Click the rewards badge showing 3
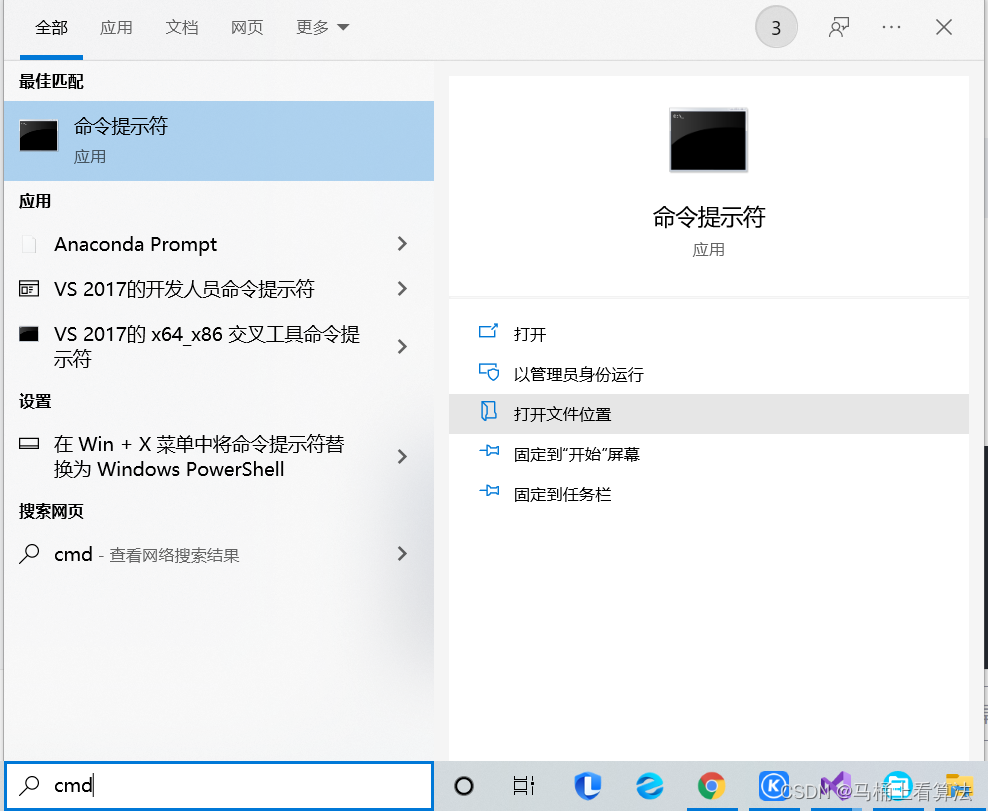Viewport: 988px width, 811px height. click(776, 28)
